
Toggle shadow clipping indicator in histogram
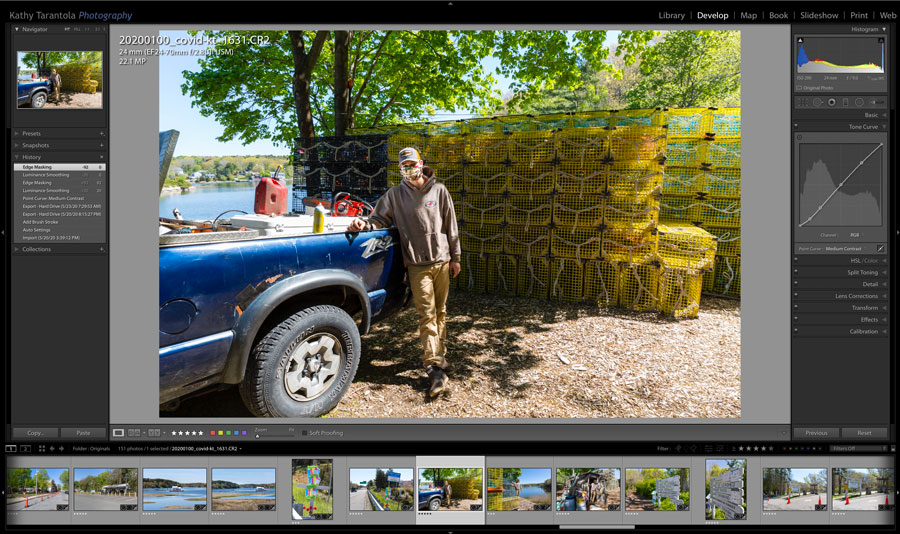click(800, 40)
